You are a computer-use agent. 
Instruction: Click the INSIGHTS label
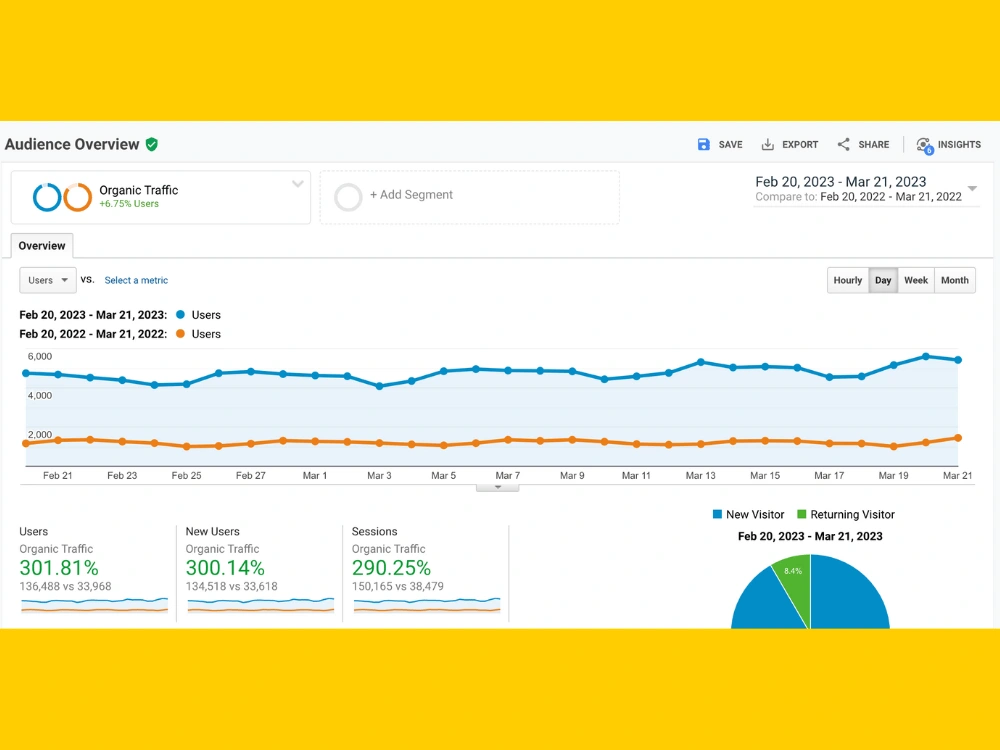[x=959, y=145]
